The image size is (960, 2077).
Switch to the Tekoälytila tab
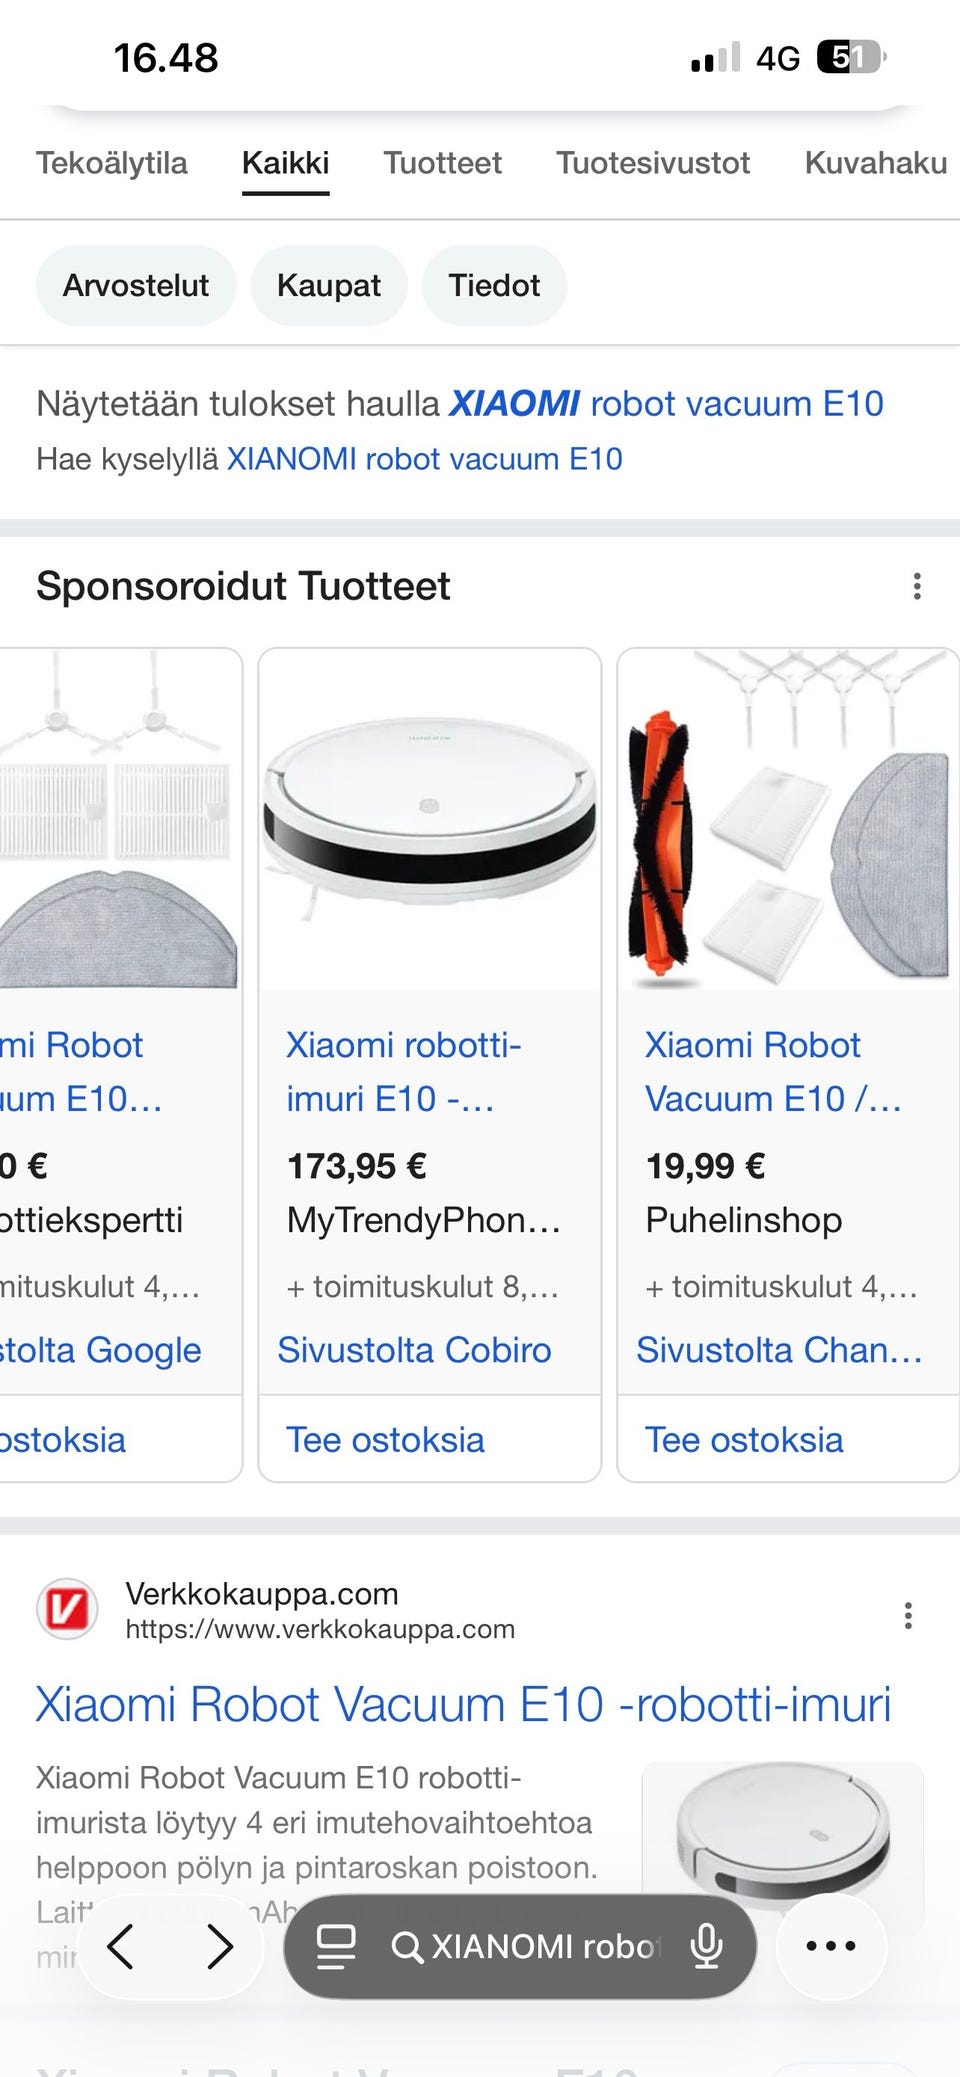[x=112, y=163]
